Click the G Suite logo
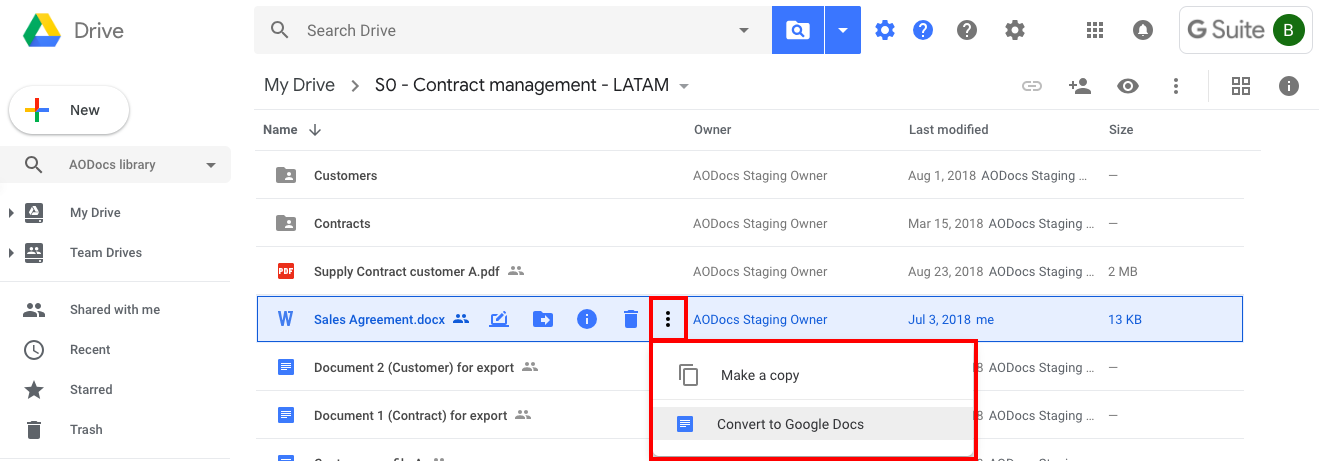 click(x=1226, y=30)
